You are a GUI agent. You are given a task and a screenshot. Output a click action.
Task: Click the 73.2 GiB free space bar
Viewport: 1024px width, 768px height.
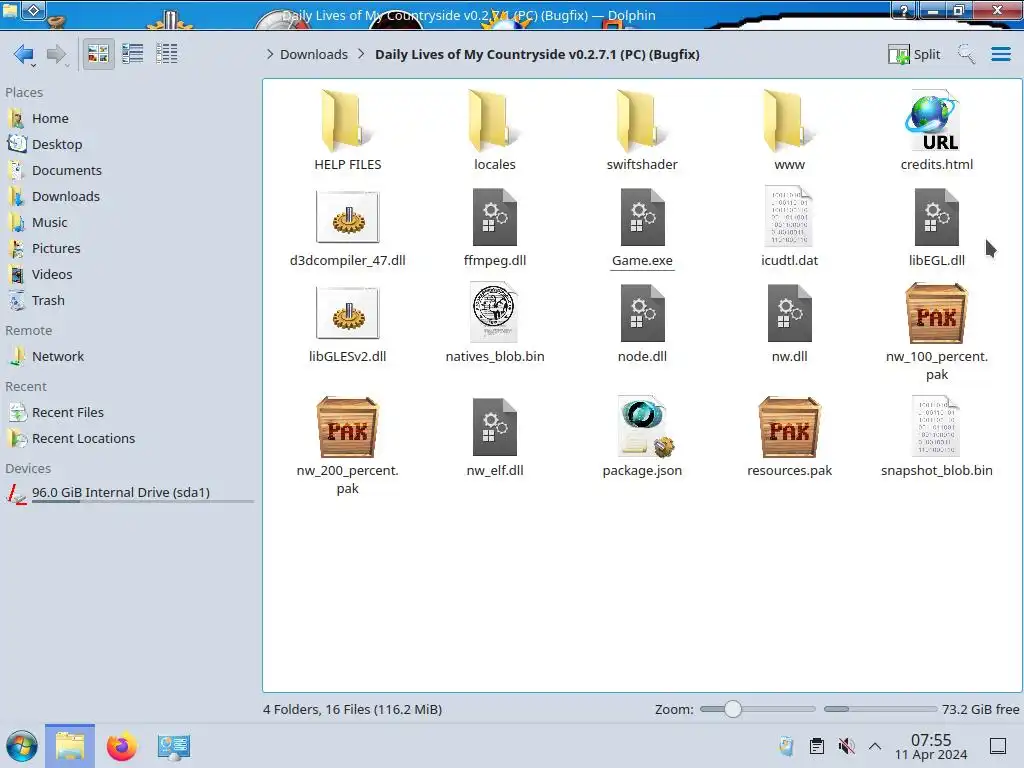coord(880,709)
